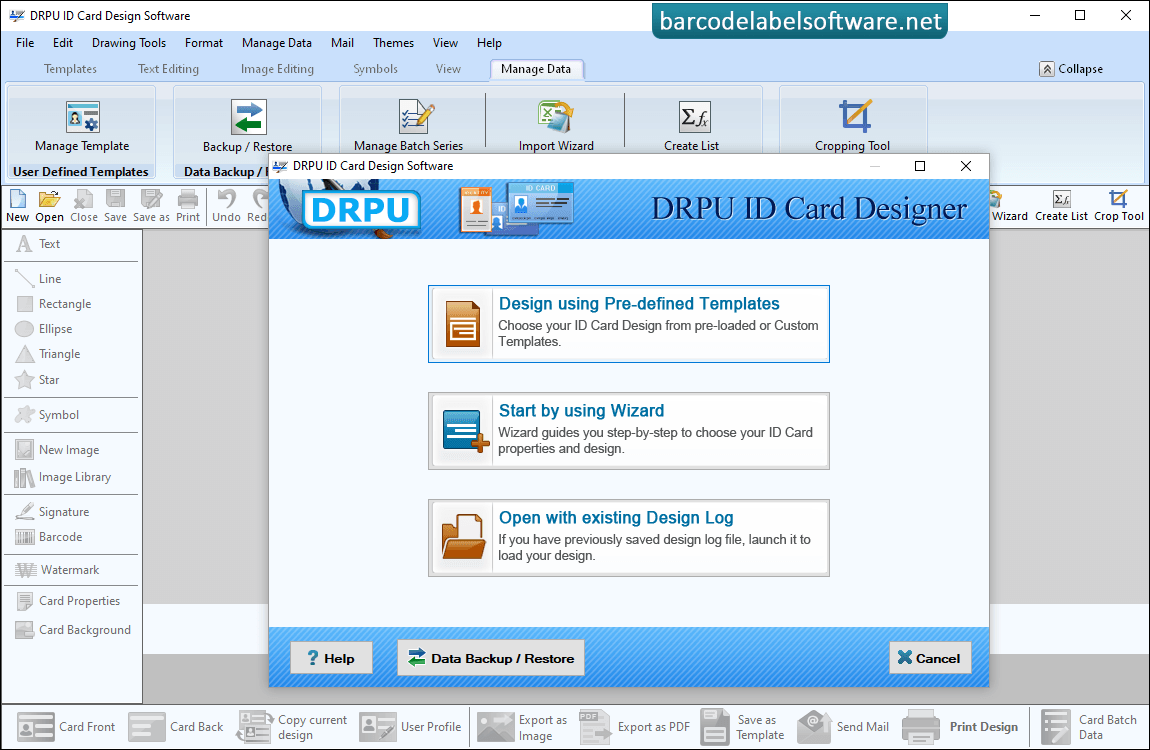Click Send Mail in bottom bar
This screenshot has height=750, width=1150.
[x=843, y=727]
